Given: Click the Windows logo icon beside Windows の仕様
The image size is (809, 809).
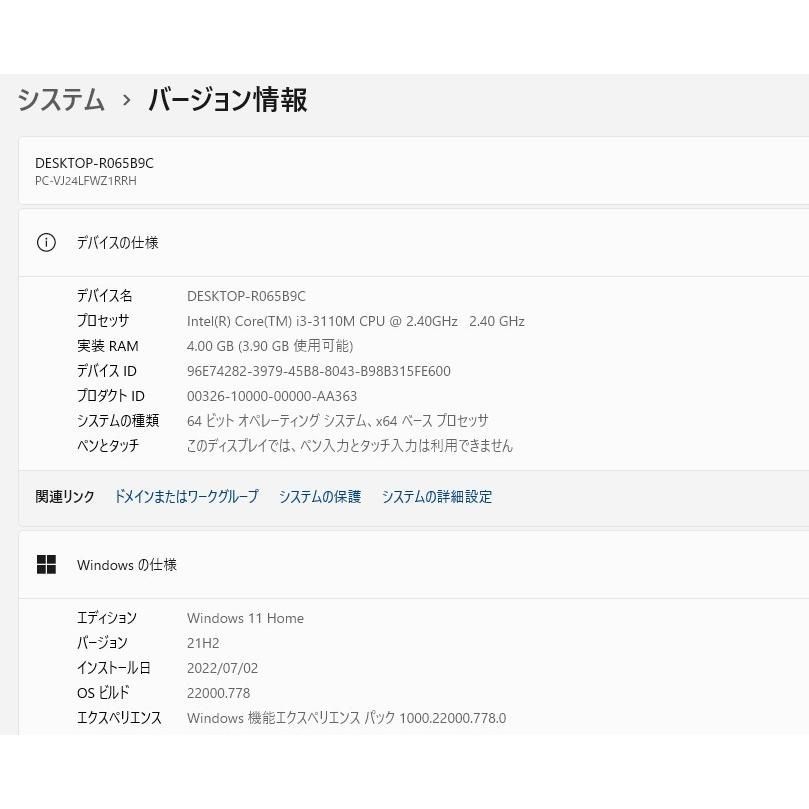Looking at the screenshot, I should click(46, 564).
